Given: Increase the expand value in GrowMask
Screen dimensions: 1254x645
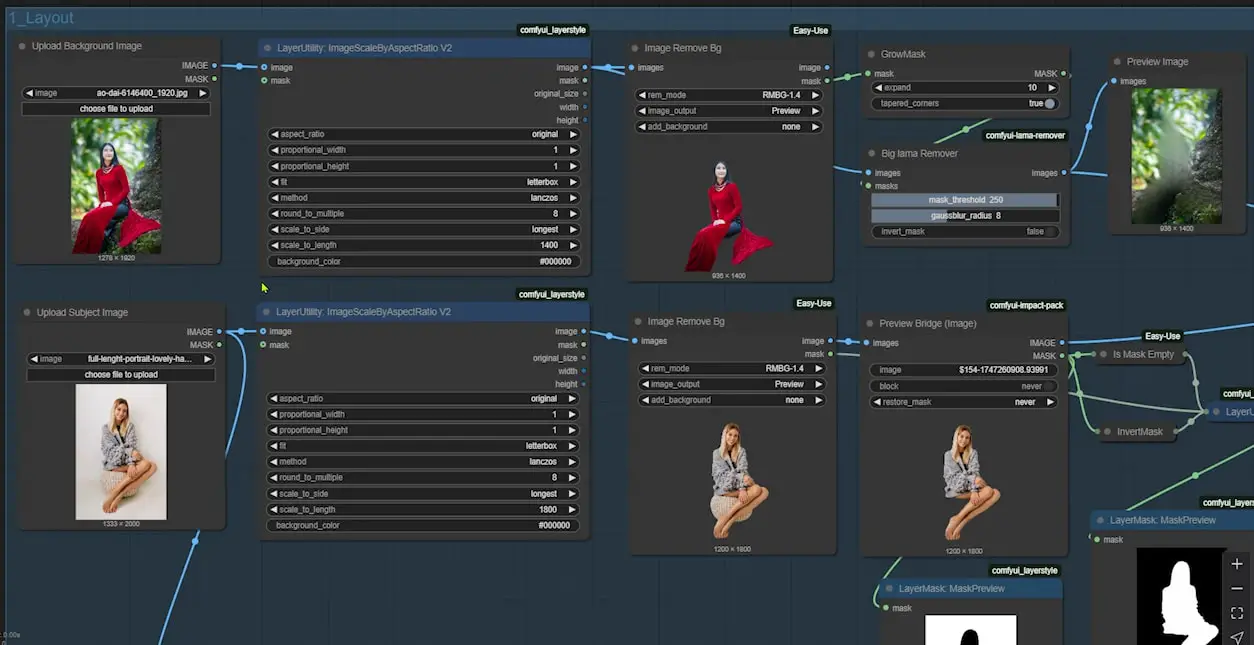Looking at the screenshot, I should pyautogui.click(x=1050, y=88).
